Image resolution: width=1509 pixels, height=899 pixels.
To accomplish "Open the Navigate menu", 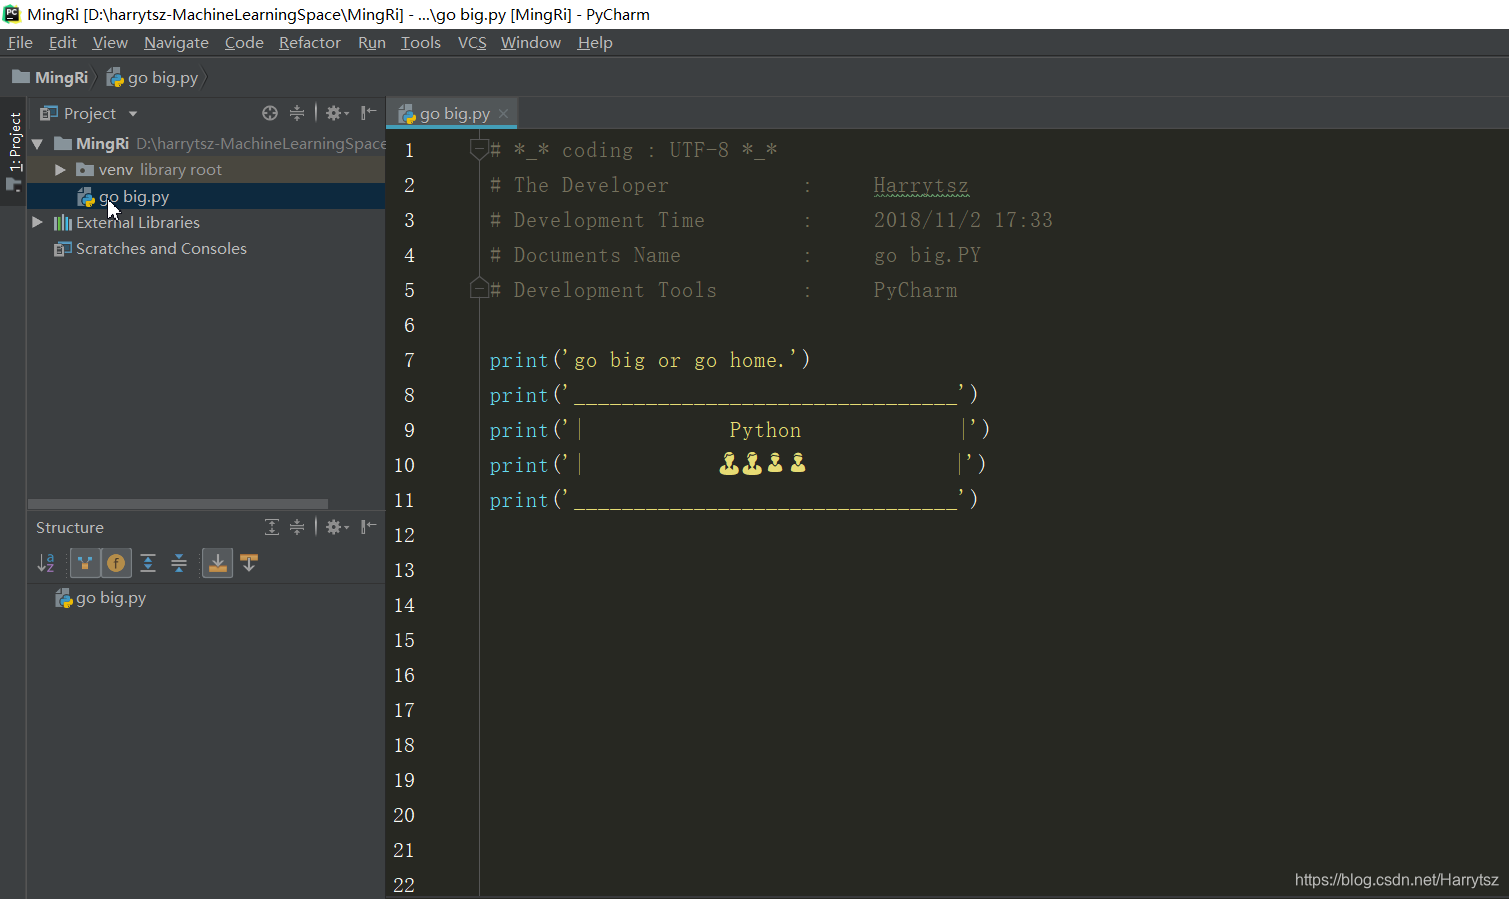I will [x=176, y=42].
